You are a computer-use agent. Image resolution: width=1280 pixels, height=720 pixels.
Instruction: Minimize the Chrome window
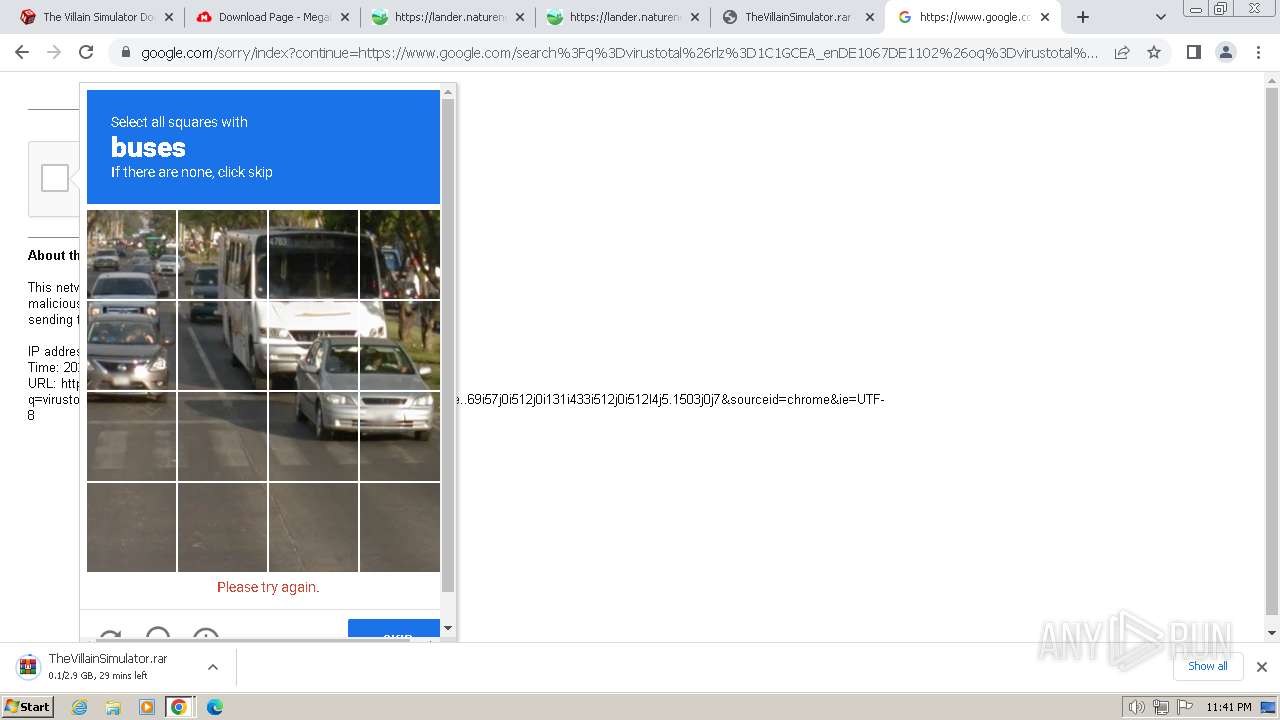pyautogui.click(x=1196, y=9)
